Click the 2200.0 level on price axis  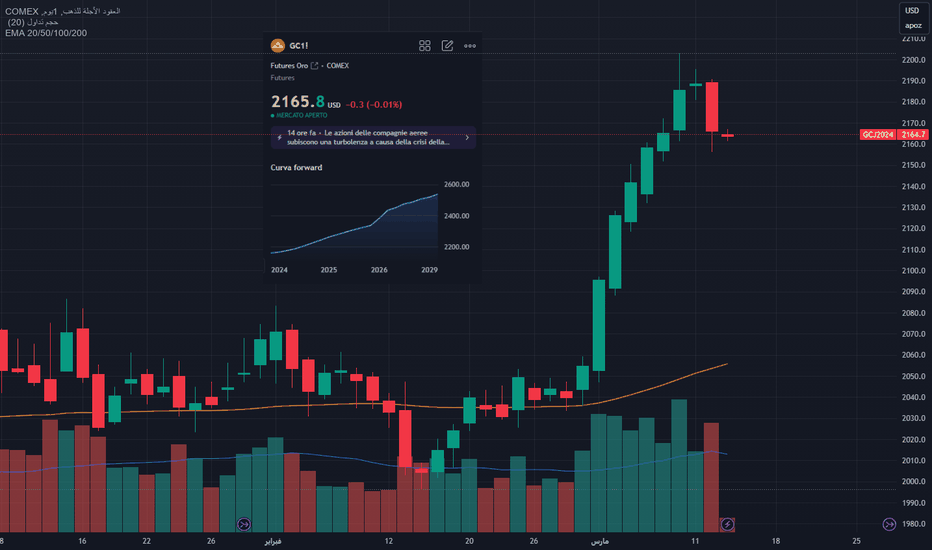click(x=914, y=60)
